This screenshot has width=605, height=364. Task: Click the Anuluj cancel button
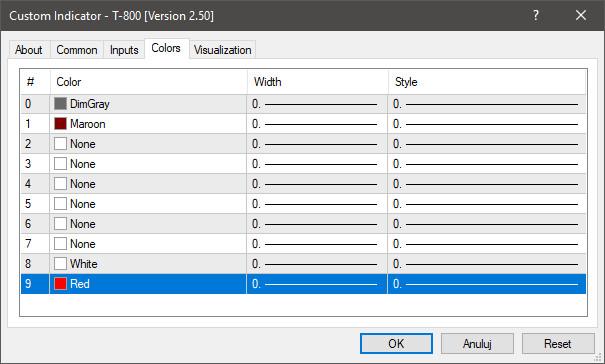(x=477, y=344)
